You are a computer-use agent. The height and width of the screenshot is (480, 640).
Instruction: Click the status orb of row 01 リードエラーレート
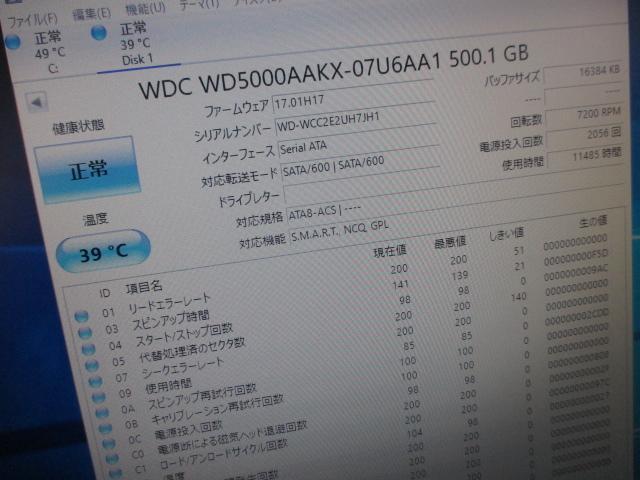pyautogui.click(x=81, y=316)
